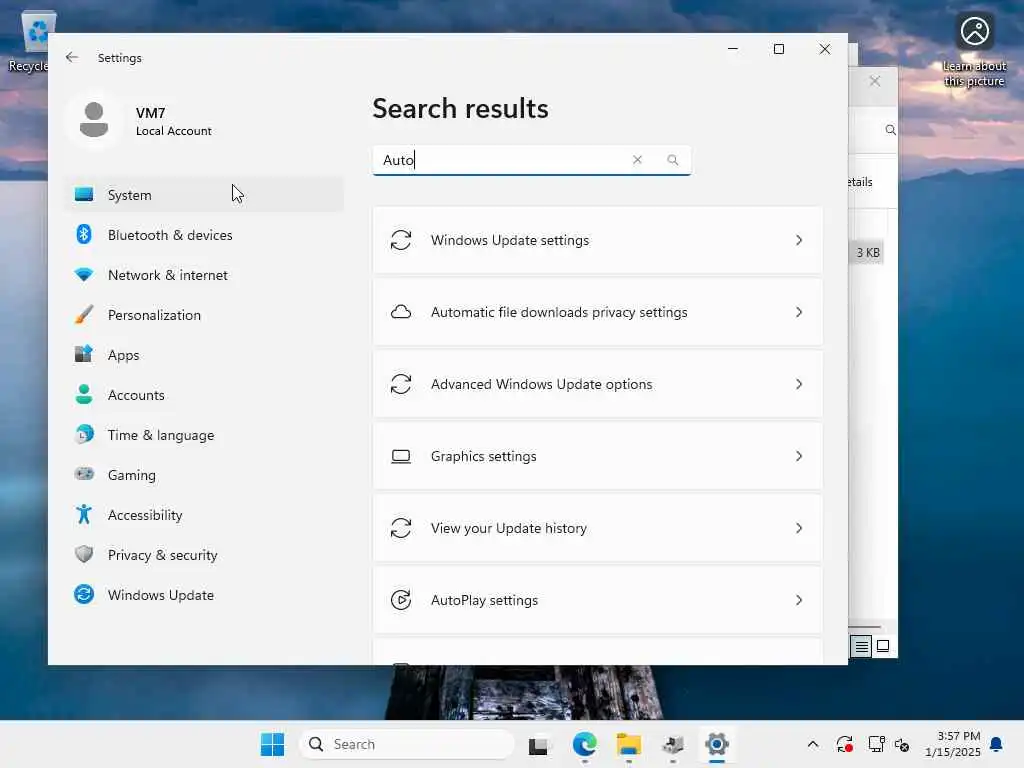Open the Graphics settings result
The image size is (1024, 768).
click(598, 456)
